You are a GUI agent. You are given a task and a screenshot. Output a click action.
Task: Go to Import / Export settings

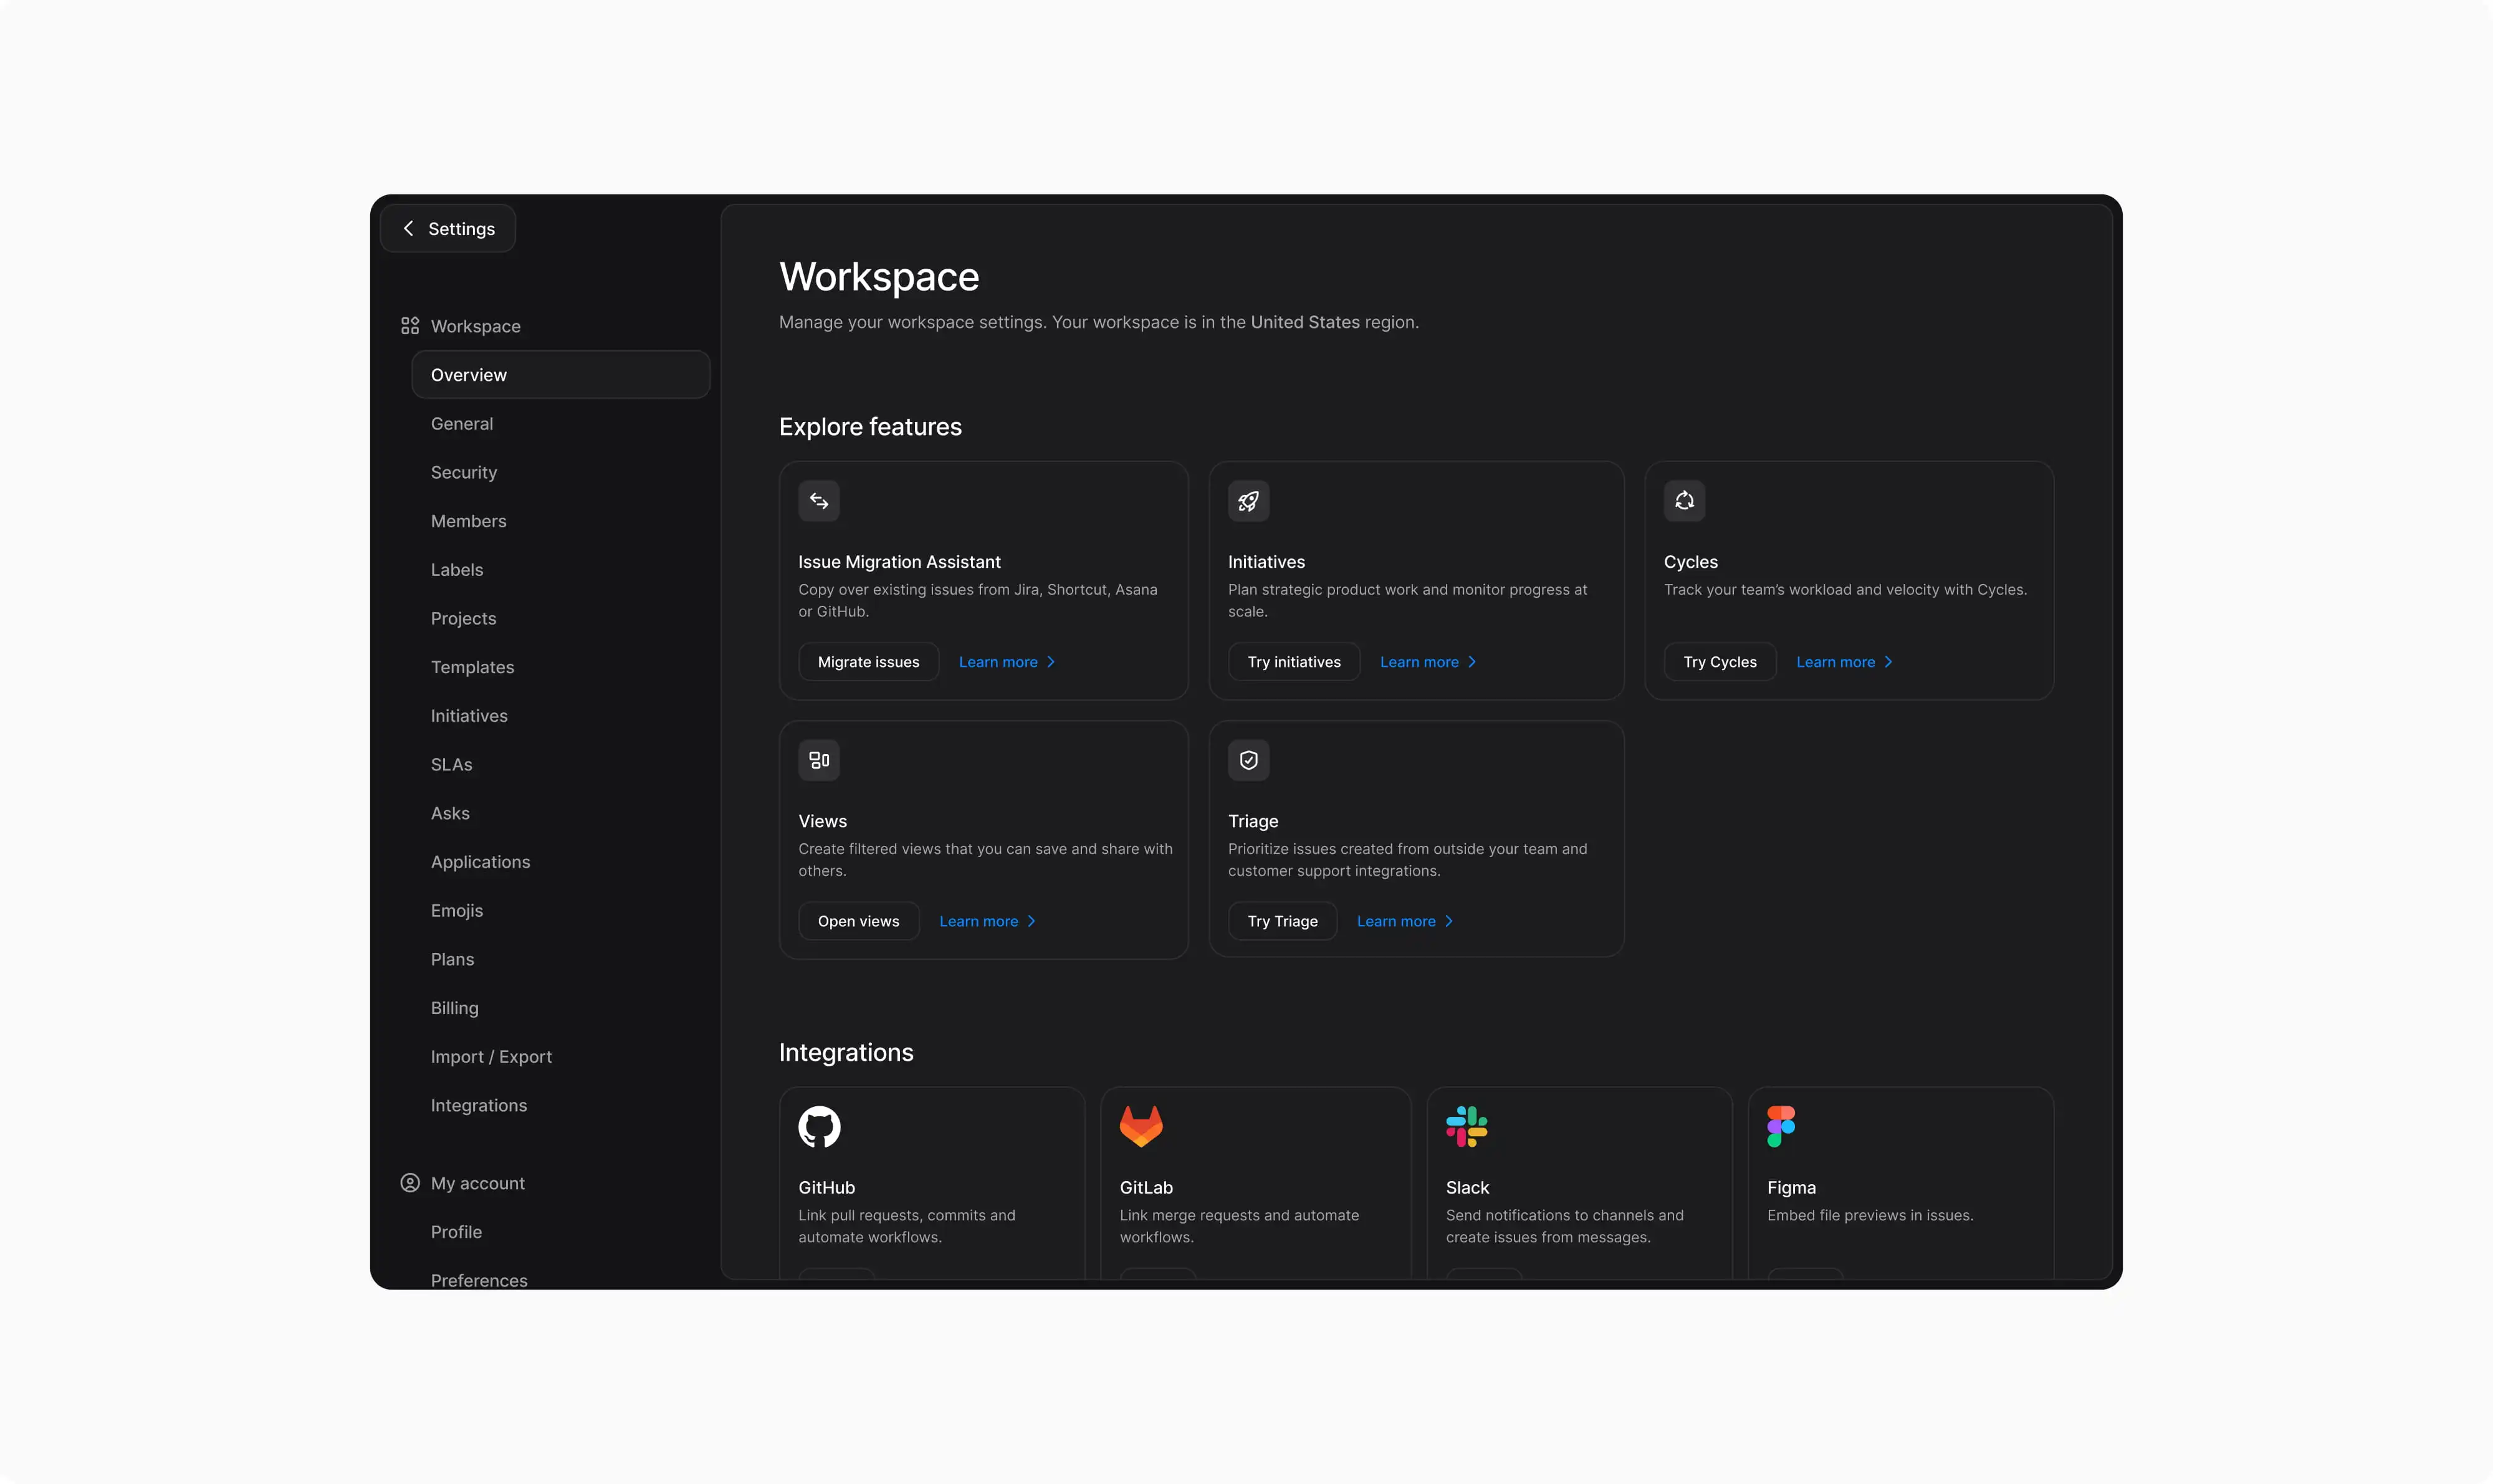[x=491, y=1057]
